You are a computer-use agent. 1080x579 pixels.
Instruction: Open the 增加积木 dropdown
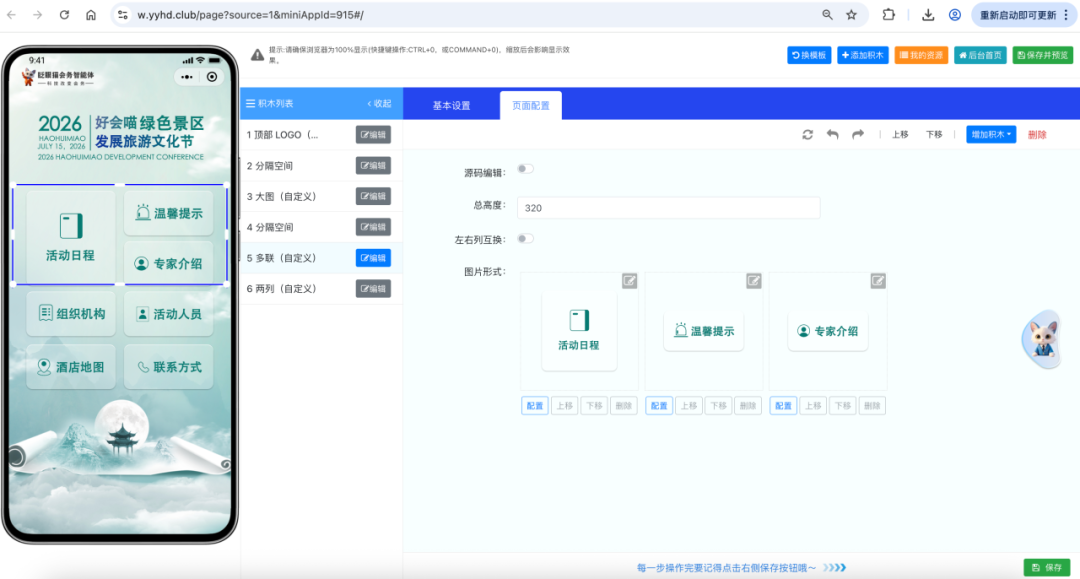tap(990, 135)
